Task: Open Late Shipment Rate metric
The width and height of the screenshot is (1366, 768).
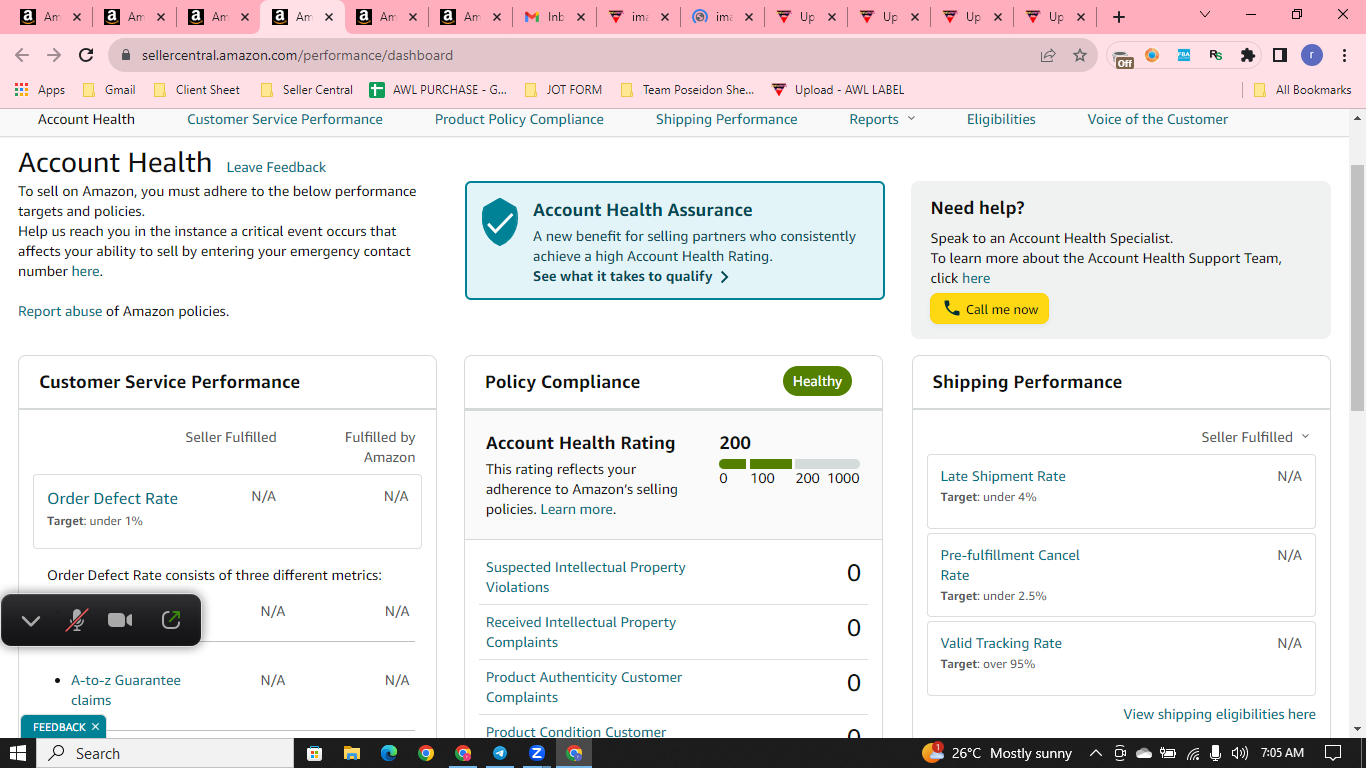Action: 1003,476
